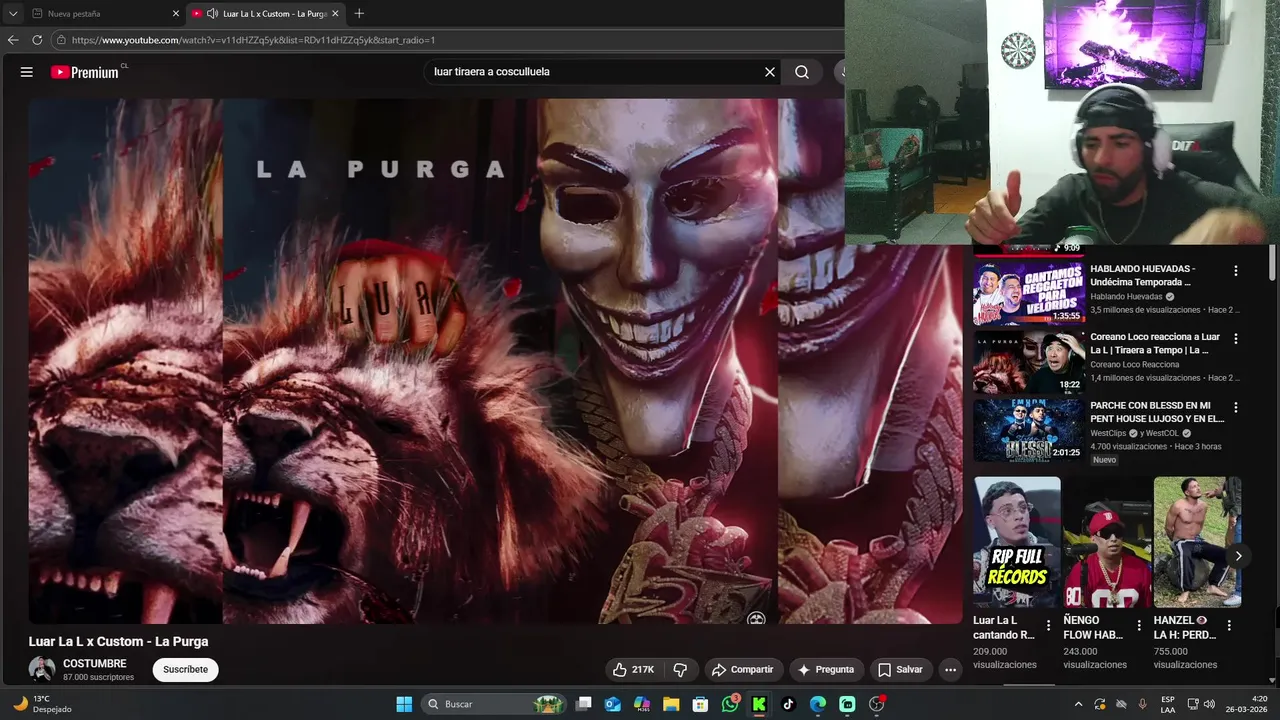
Task: Clear the search box with the X
Action: coord(770,72)
